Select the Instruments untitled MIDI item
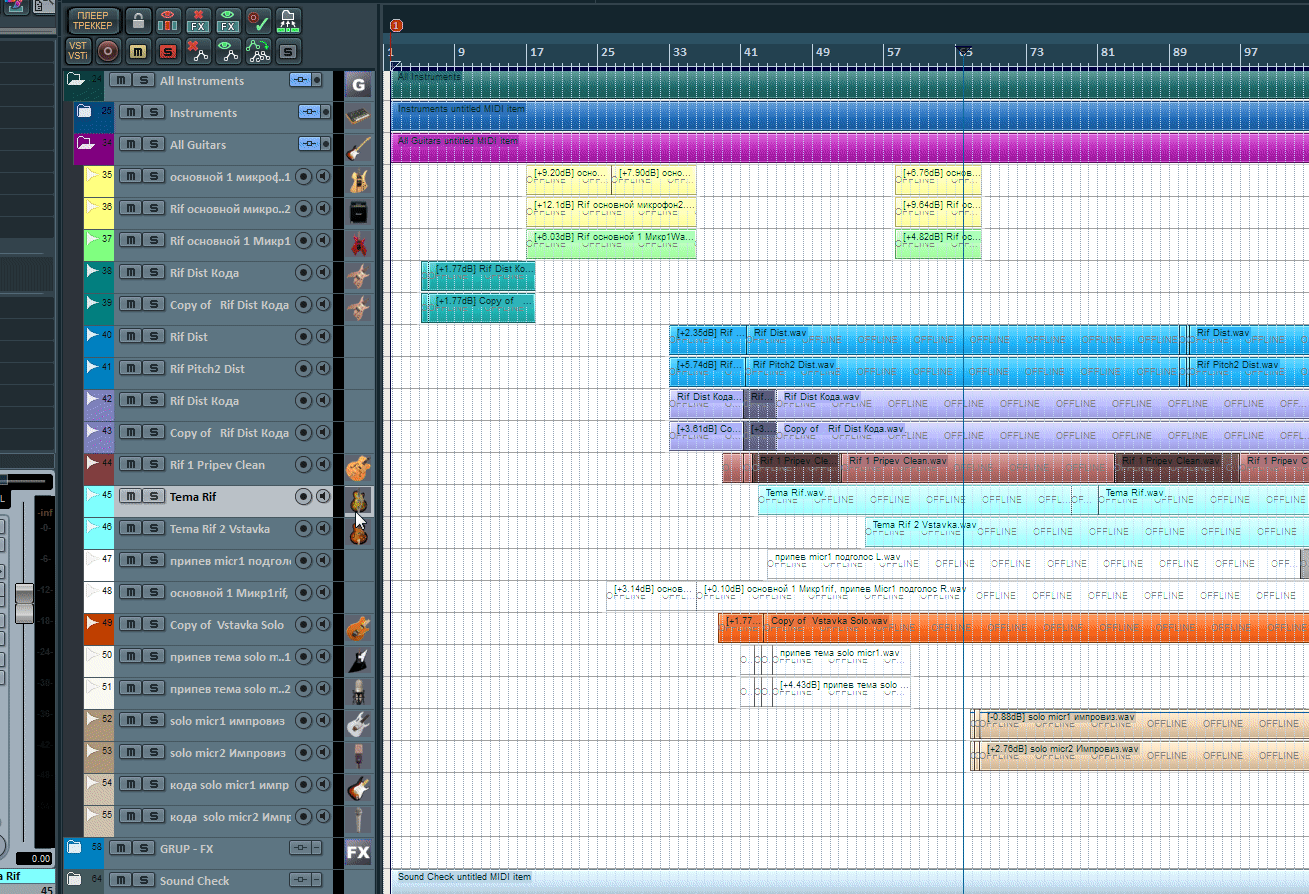The image size is (1309, 894). click(849, 116)
